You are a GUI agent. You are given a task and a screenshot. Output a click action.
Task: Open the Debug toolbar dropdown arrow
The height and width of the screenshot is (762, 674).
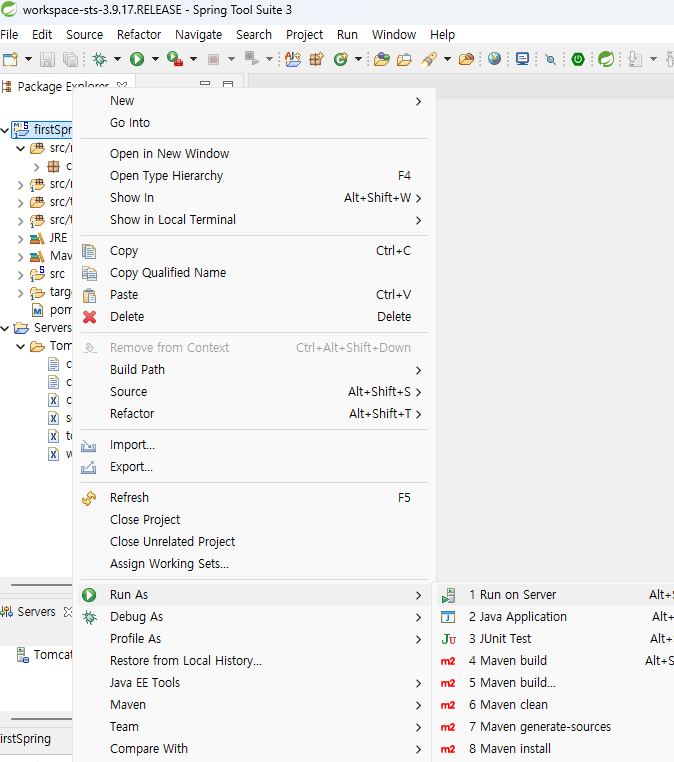117,59
